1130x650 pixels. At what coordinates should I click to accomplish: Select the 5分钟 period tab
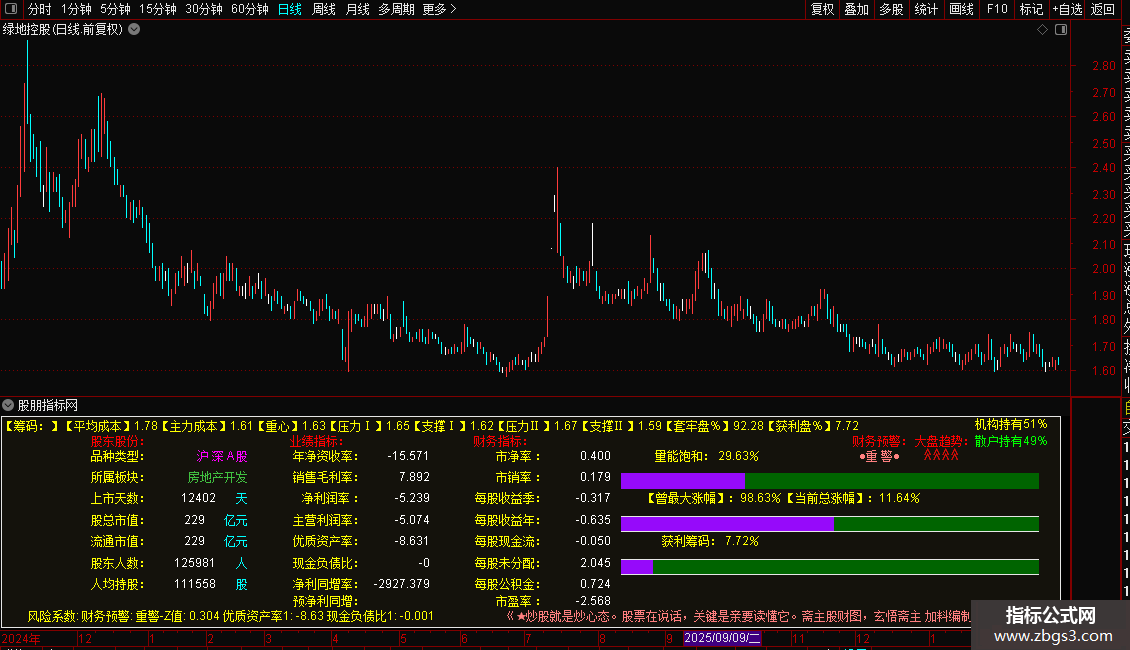pyautogui.click(x=115, y=9)
